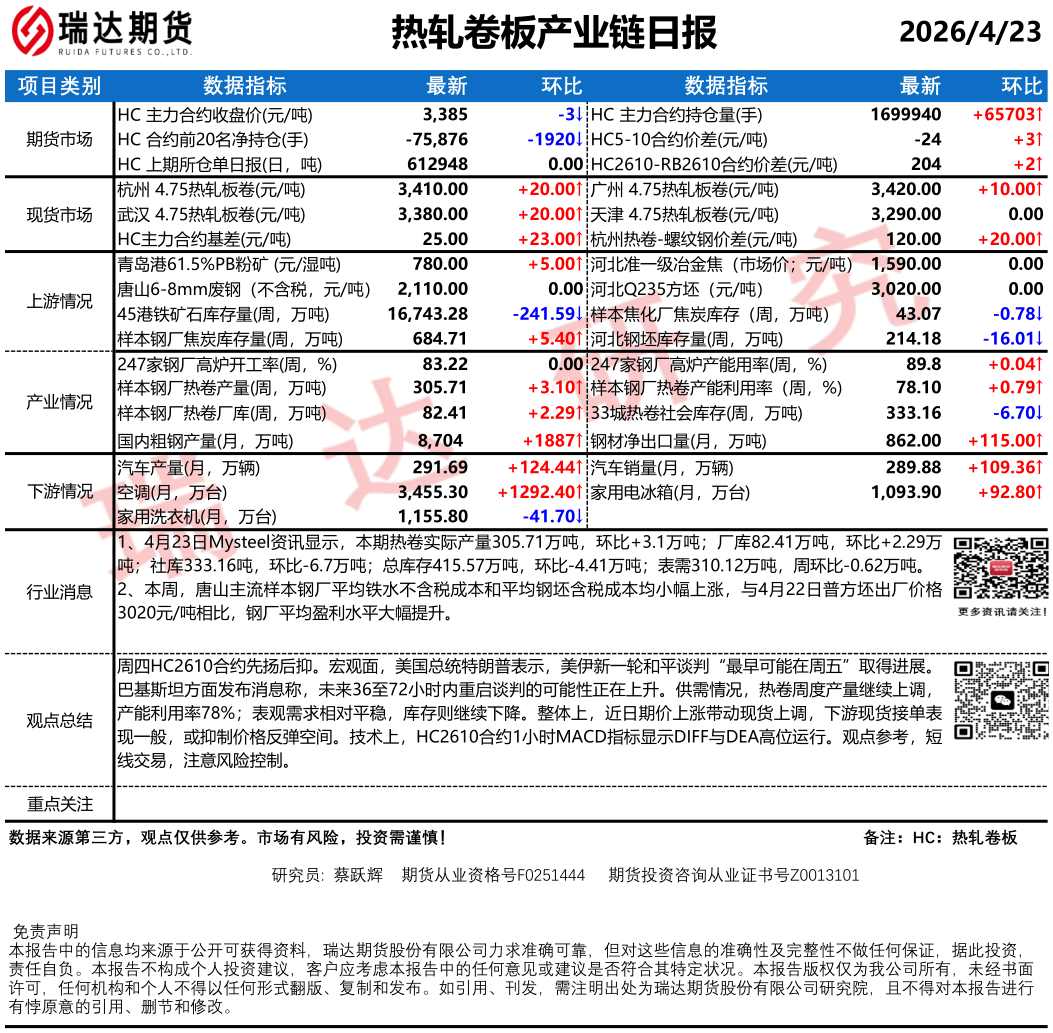Click the title 热轧卷板产业链日报

click(x=553, y=33)
